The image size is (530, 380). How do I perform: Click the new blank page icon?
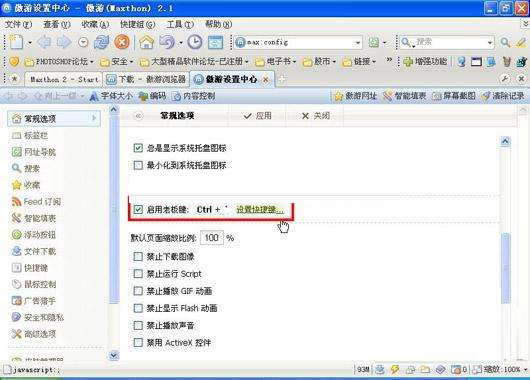(16, 42)
